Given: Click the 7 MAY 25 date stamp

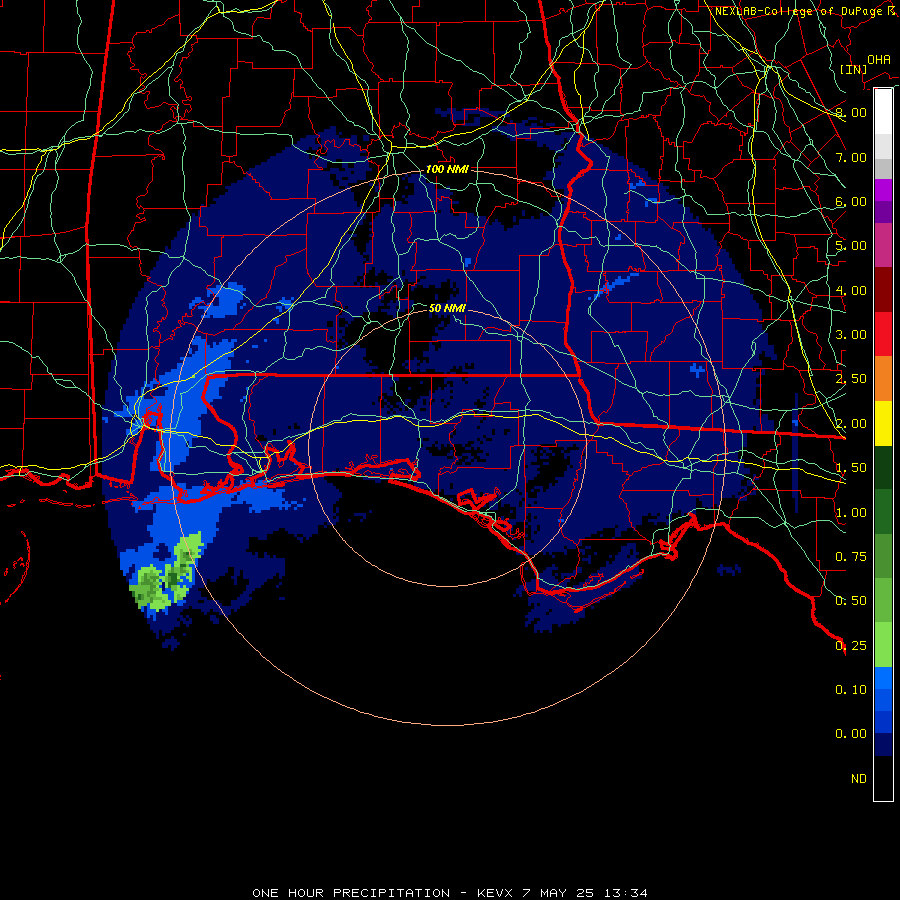Looking at the screenshot, I should (558, 893).
